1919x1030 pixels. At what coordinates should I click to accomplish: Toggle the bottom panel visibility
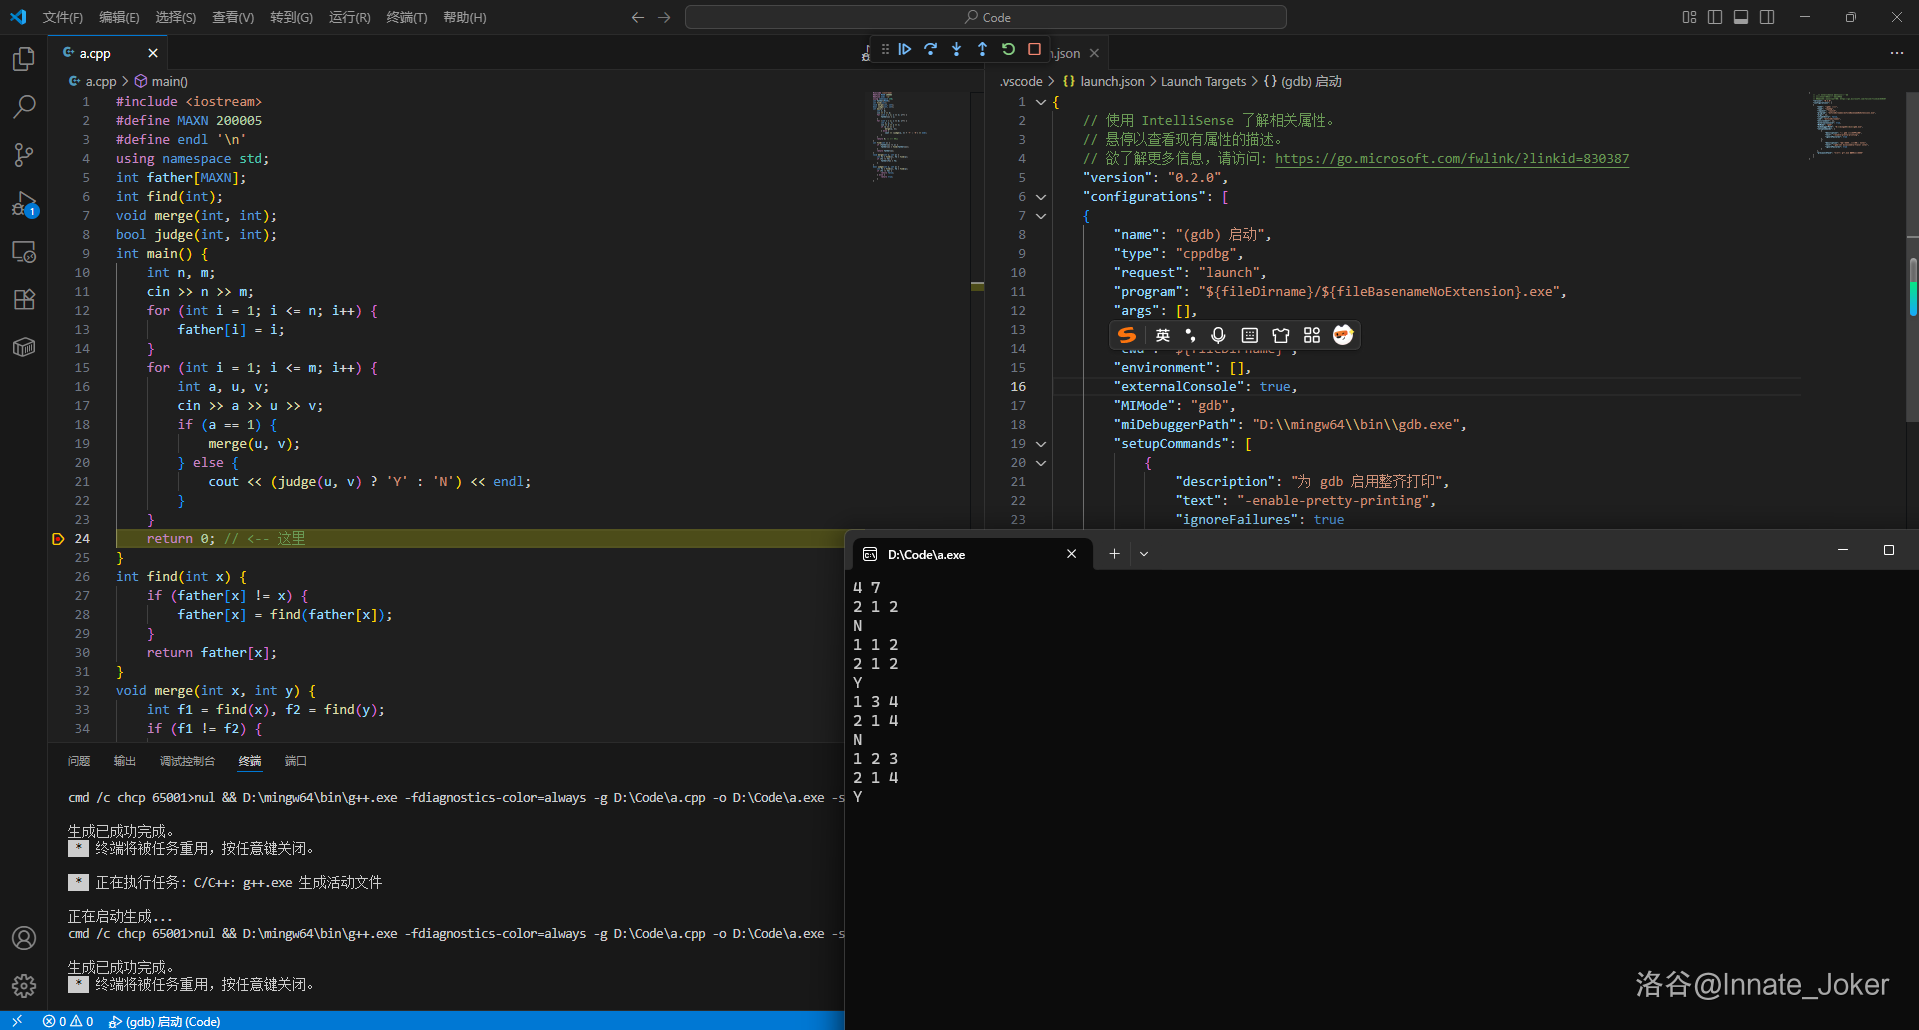click(1741, 17)
